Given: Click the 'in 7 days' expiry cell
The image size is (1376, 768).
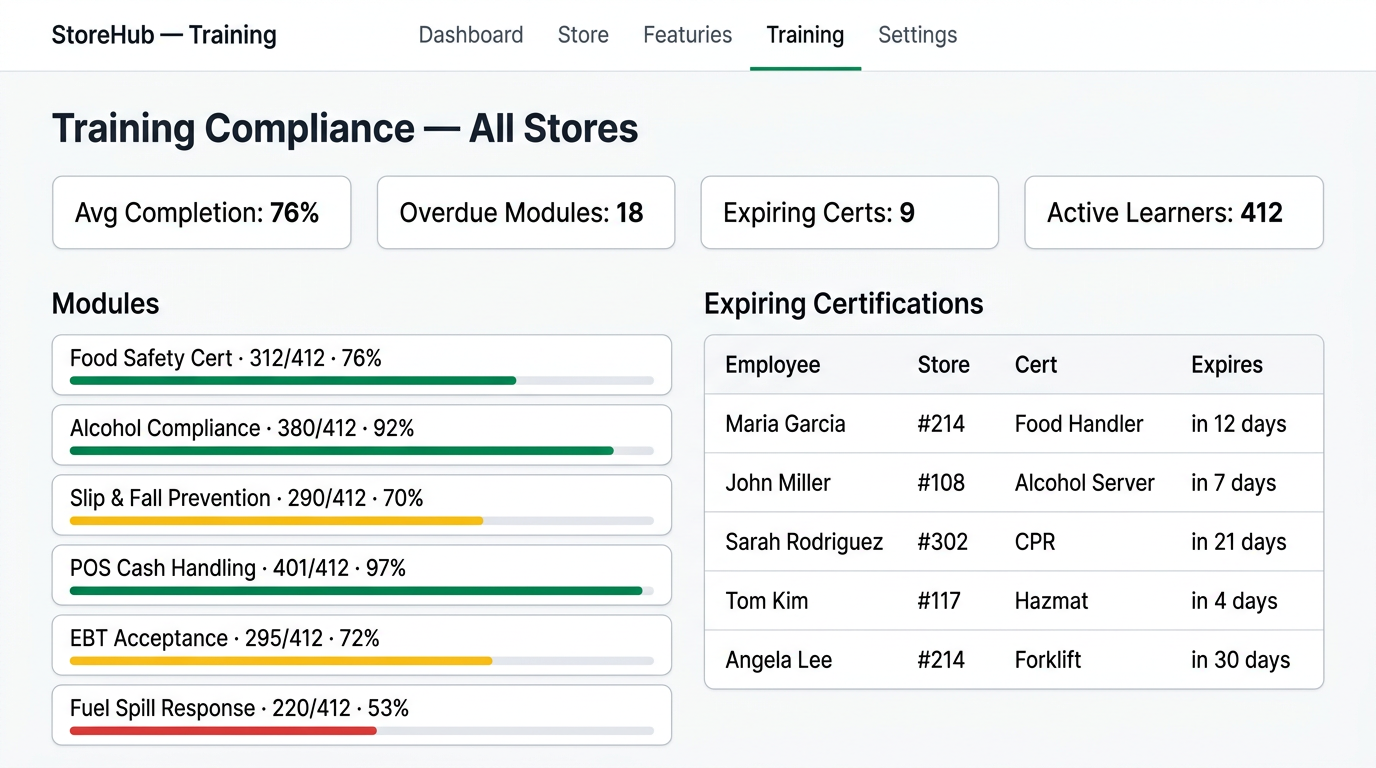Looking at the screenshot, I should click(x=1234, y=483).
